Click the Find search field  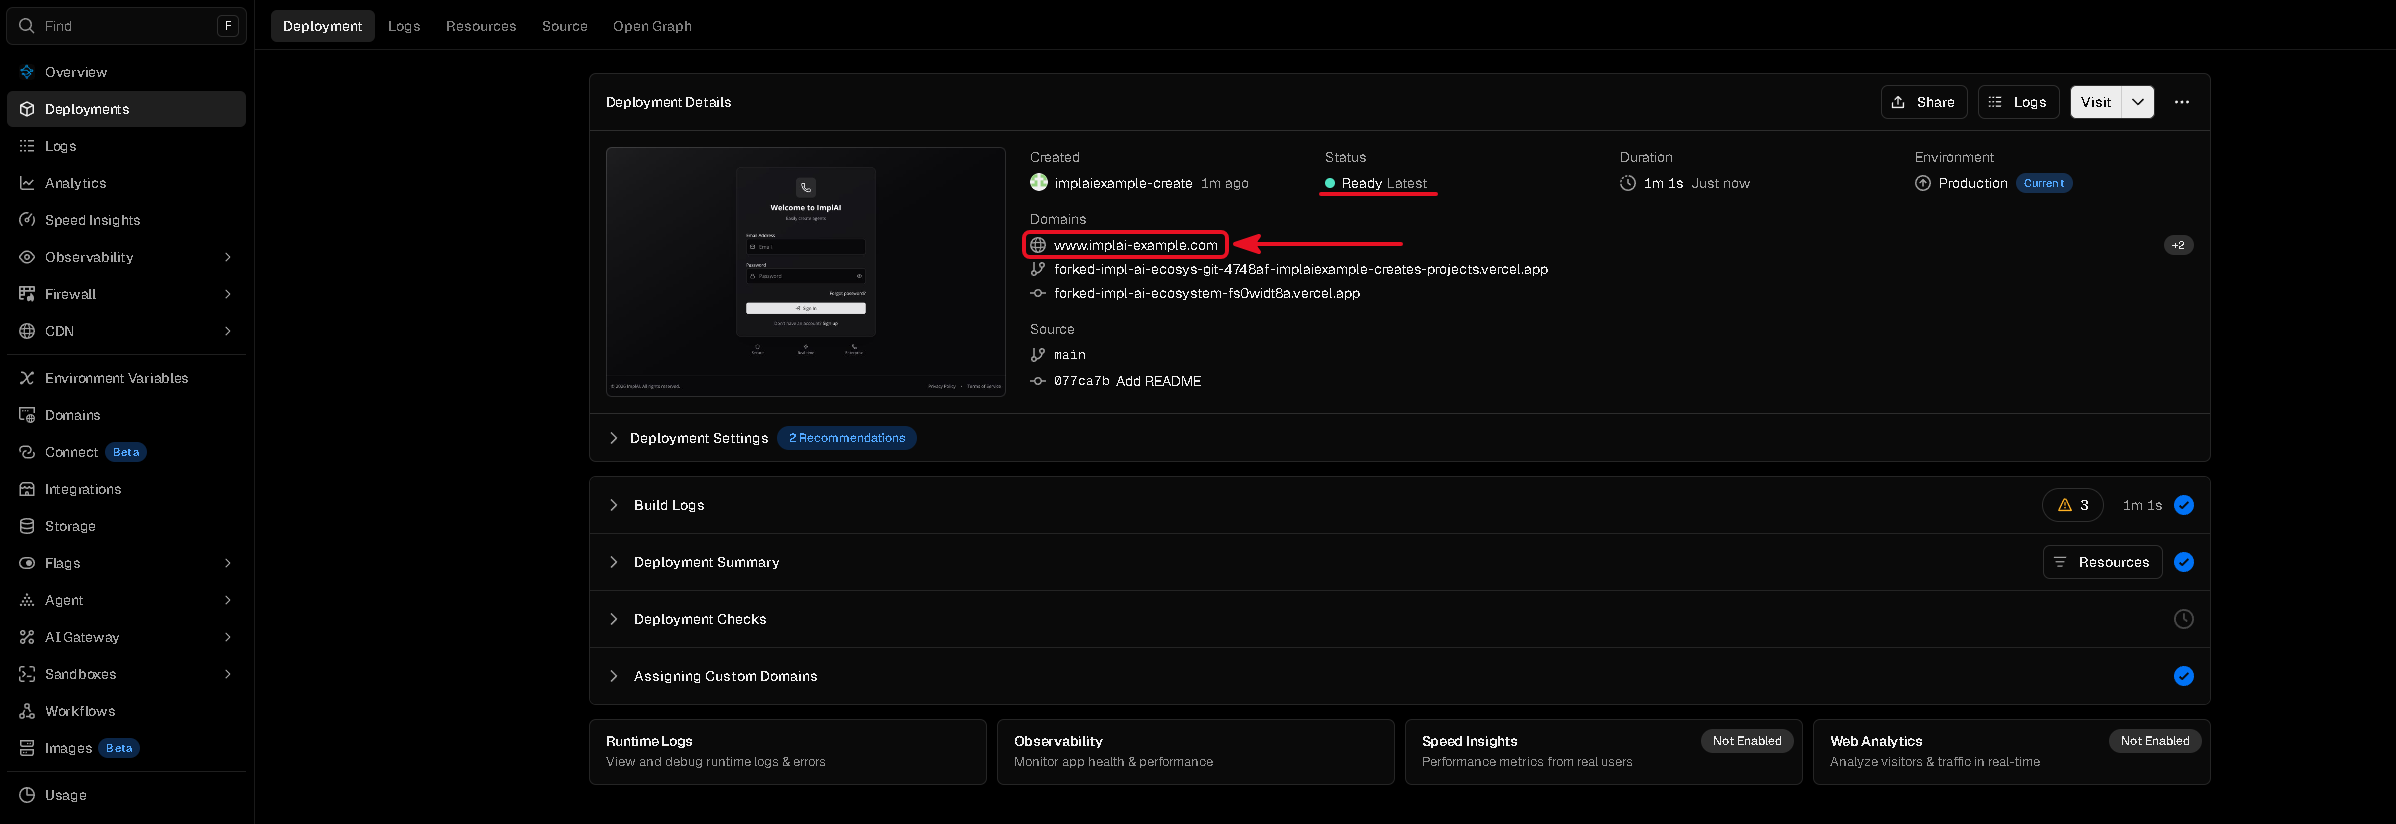tap(126, 26)
